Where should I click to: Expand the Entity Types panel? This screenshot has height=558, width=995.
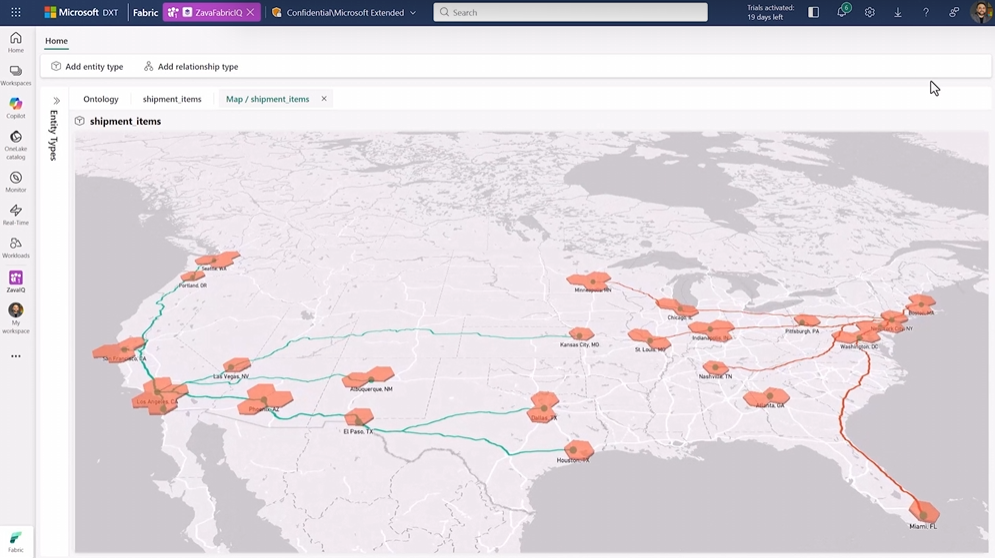click(x=56, y=101)
